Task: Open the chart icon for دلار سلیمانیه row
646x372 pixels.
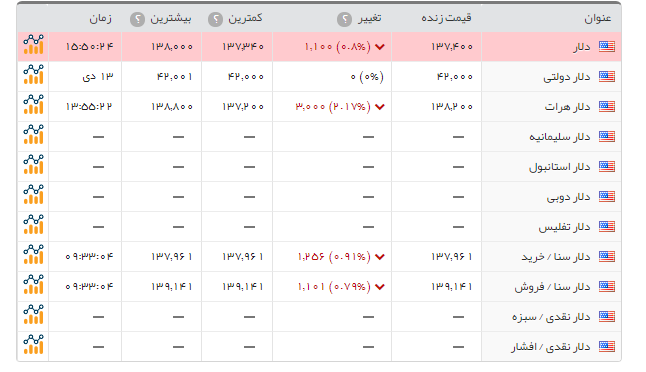Action: (x=33, y=135)
